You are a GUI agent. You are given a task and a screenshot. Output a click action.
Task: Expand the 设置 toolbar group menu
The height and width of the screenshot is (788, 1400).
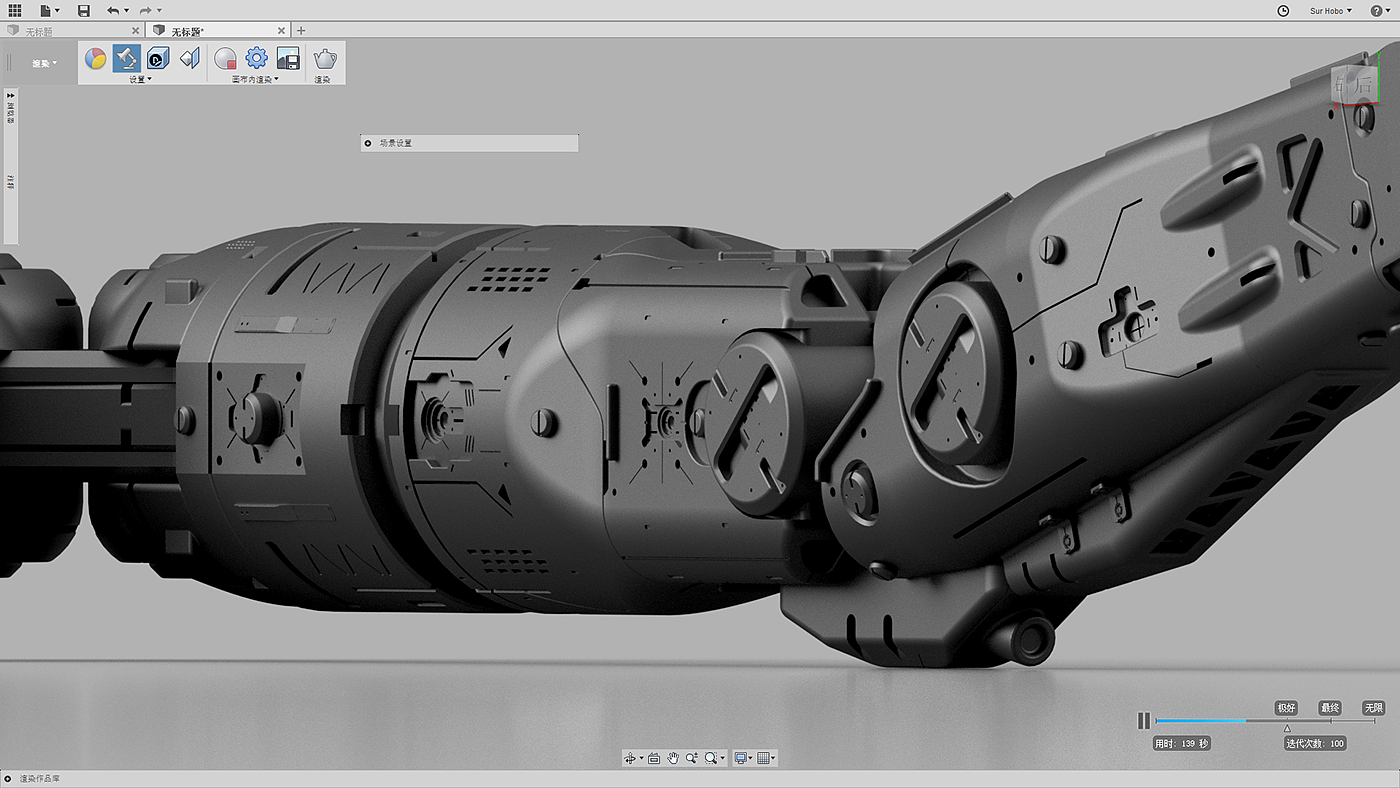(140, 79)
